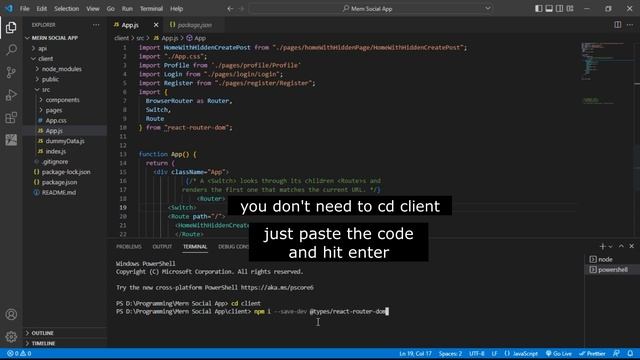
Task: Expand the OUTLINE section
Action: [x=42, y=333]
